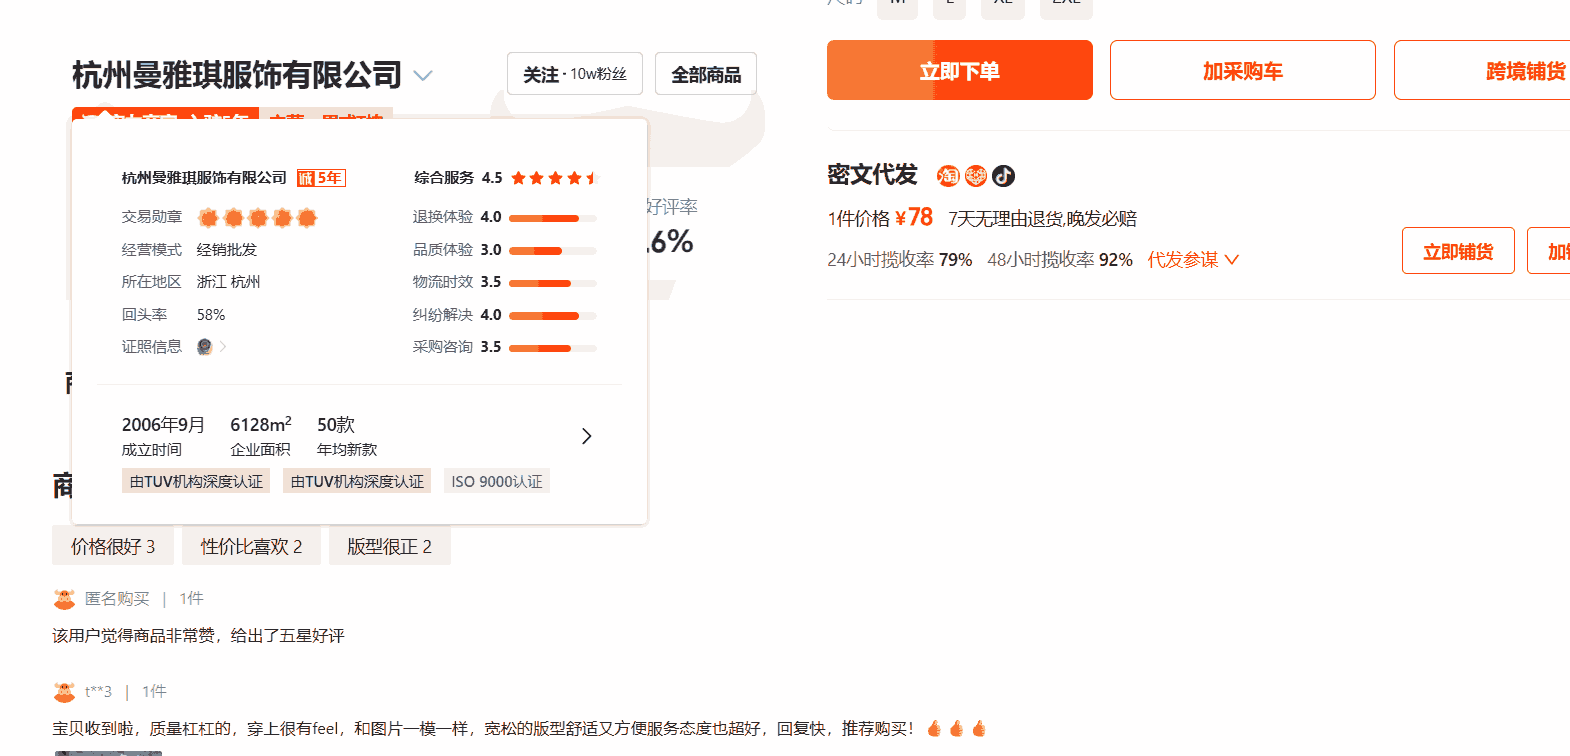Screen dimensions: 1570x756
Task: Filter reviews by the 性价比喜欢 tag
Action: (x=251, y=547)
